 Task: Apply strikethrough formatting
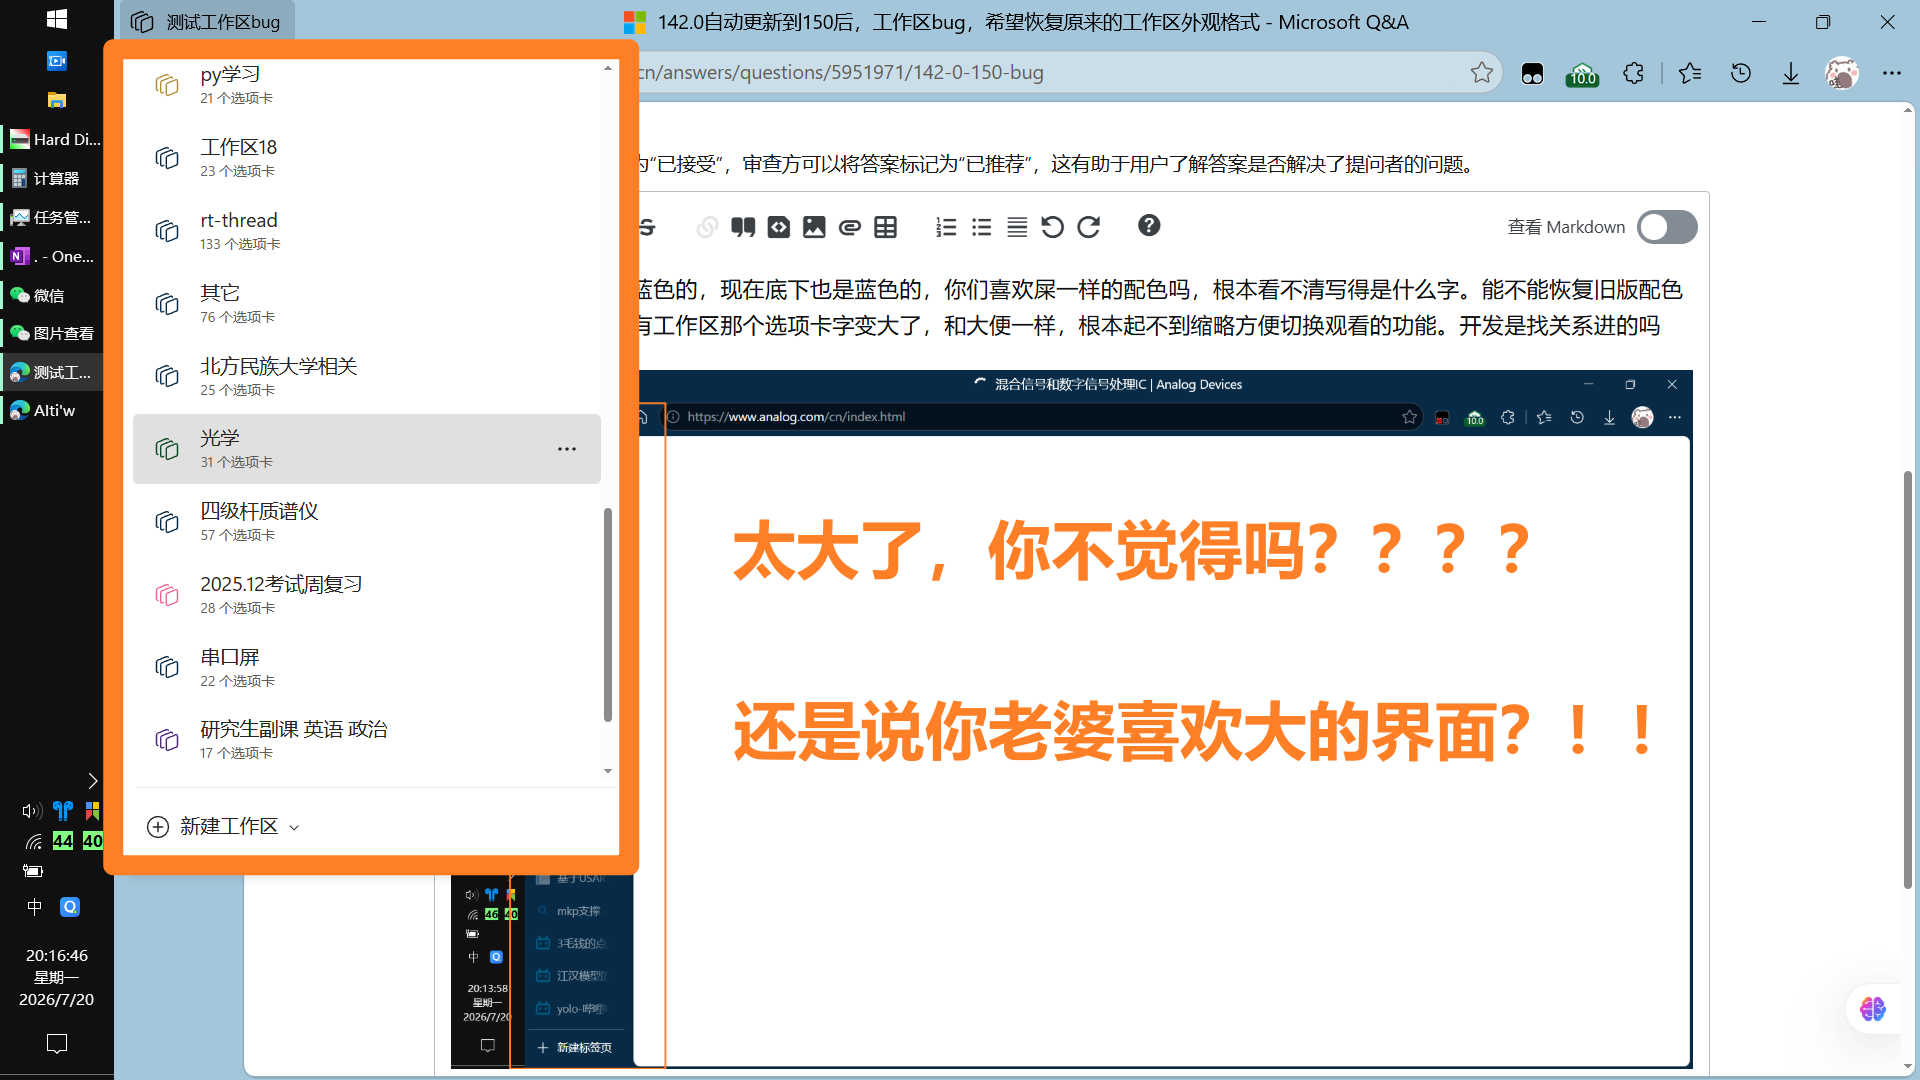tap(648, 227)
